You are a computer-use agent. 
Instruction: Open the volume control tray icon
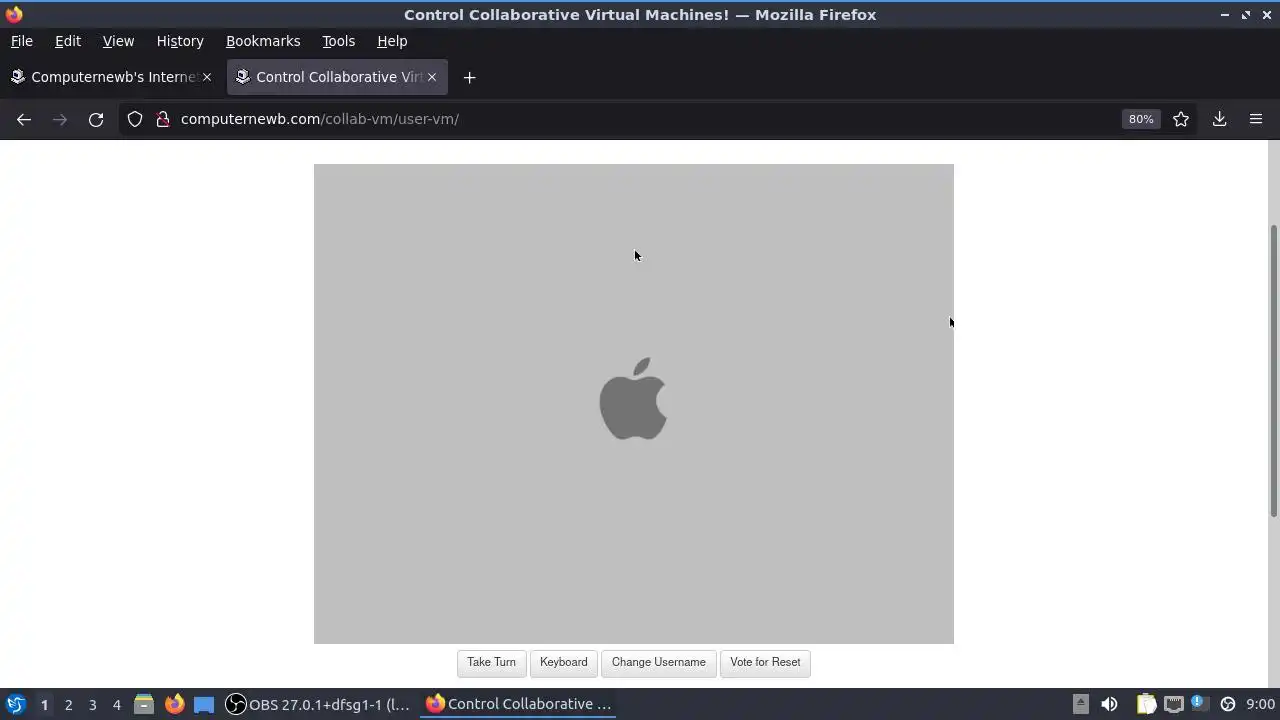coord(1109,704)
